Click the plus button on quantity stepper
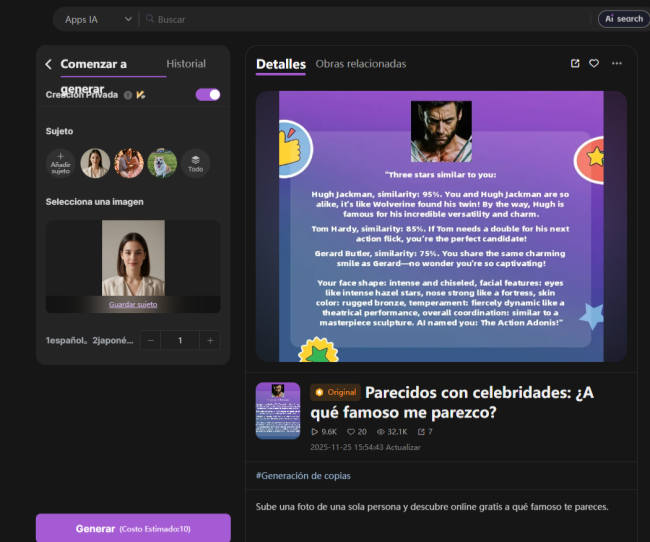The image size is (650, 542). 209,340
